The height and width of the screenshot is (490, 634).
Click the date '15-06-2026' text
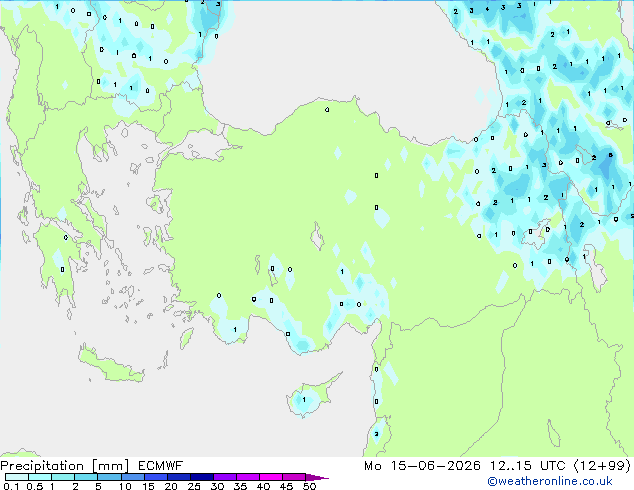(x=435, y=466)
